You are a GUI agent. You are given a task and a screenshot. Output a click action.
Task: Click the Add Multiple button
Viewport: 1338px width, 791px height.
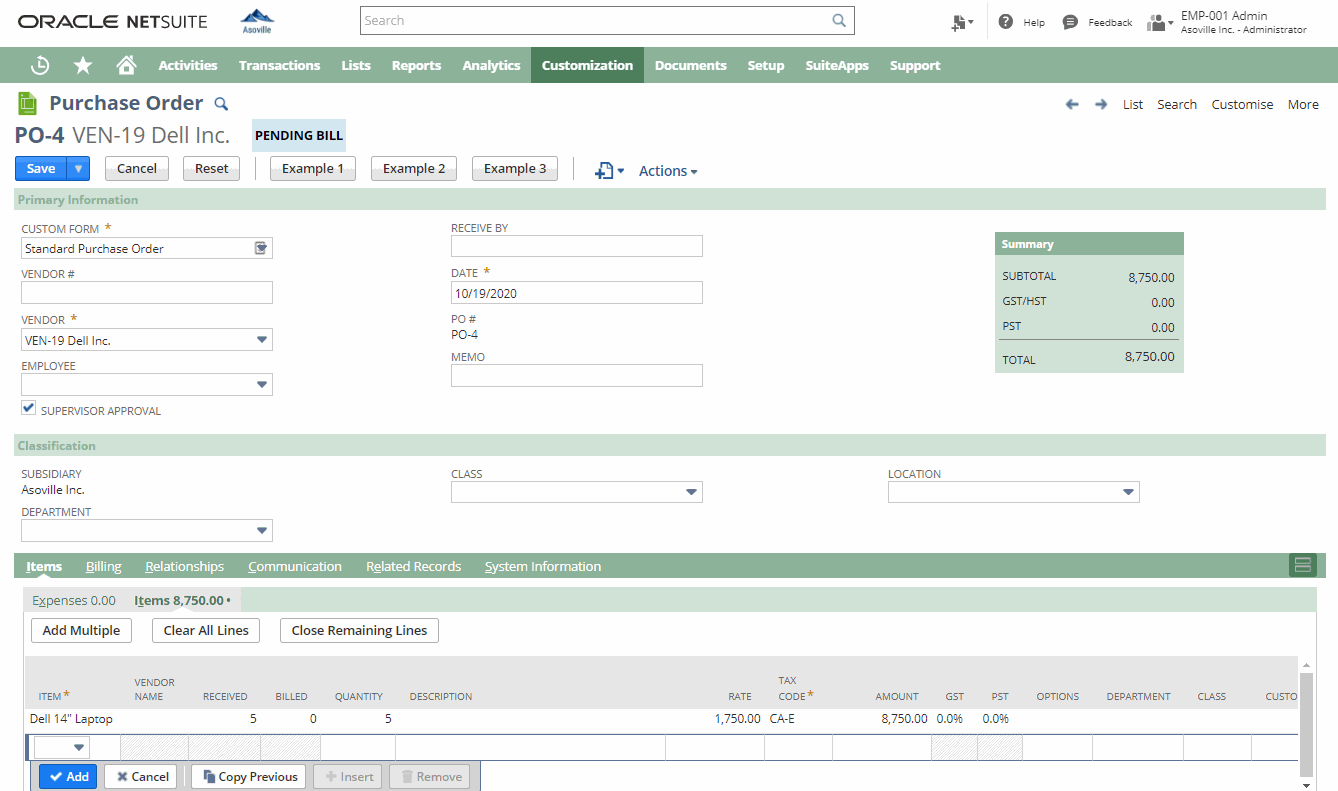click(x=81, y=630)
